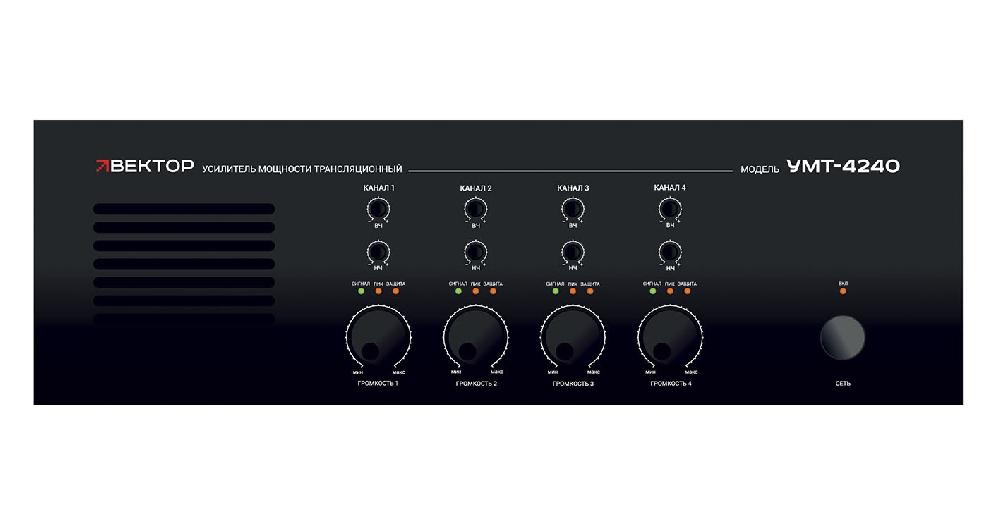The image size is (1000, 523).
Task: Click the УМТ-4240 model label
Action: (x=843, y=167)
